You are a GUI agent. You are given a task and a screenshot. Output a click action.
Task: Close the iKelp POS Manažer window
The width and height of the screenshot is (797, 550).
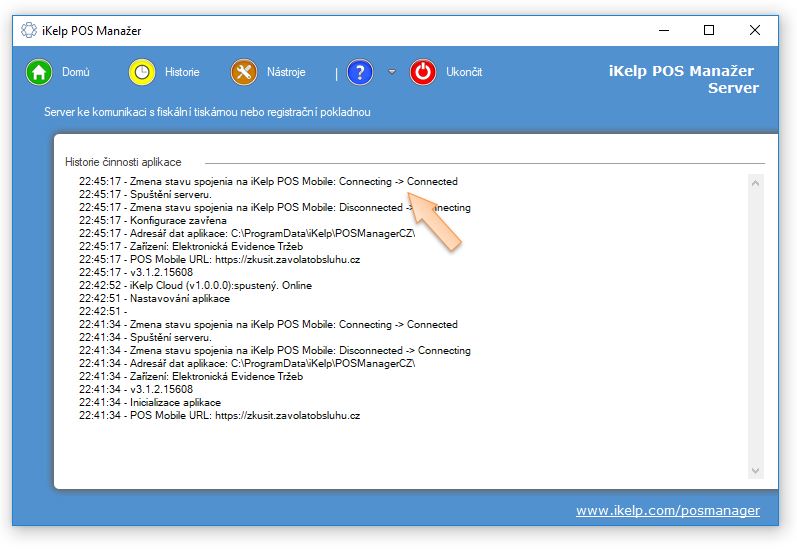click(x=755, y=30)
